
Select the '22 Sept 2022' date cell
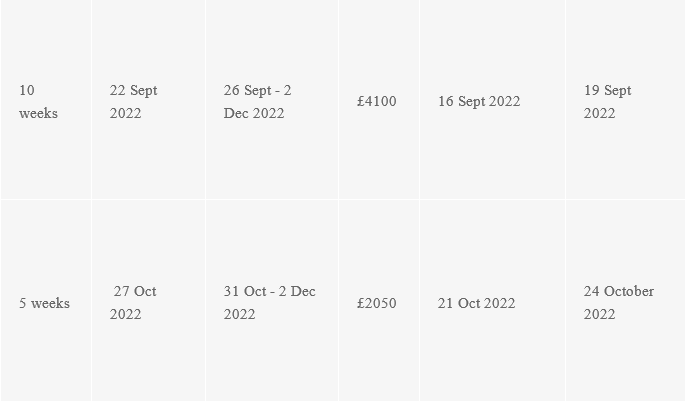(x=149, y=100)
